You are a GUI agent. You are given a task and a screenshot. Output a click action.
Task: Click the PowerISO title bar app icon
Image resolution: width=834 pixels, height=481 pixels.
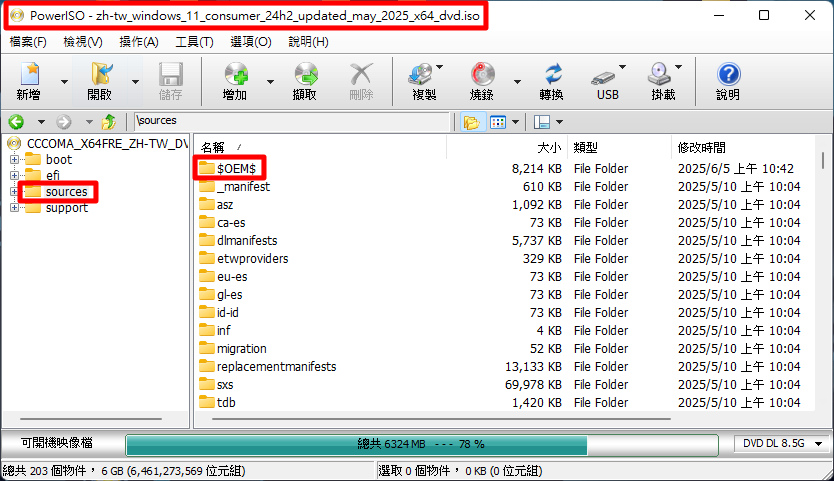[x=17, y=15]
